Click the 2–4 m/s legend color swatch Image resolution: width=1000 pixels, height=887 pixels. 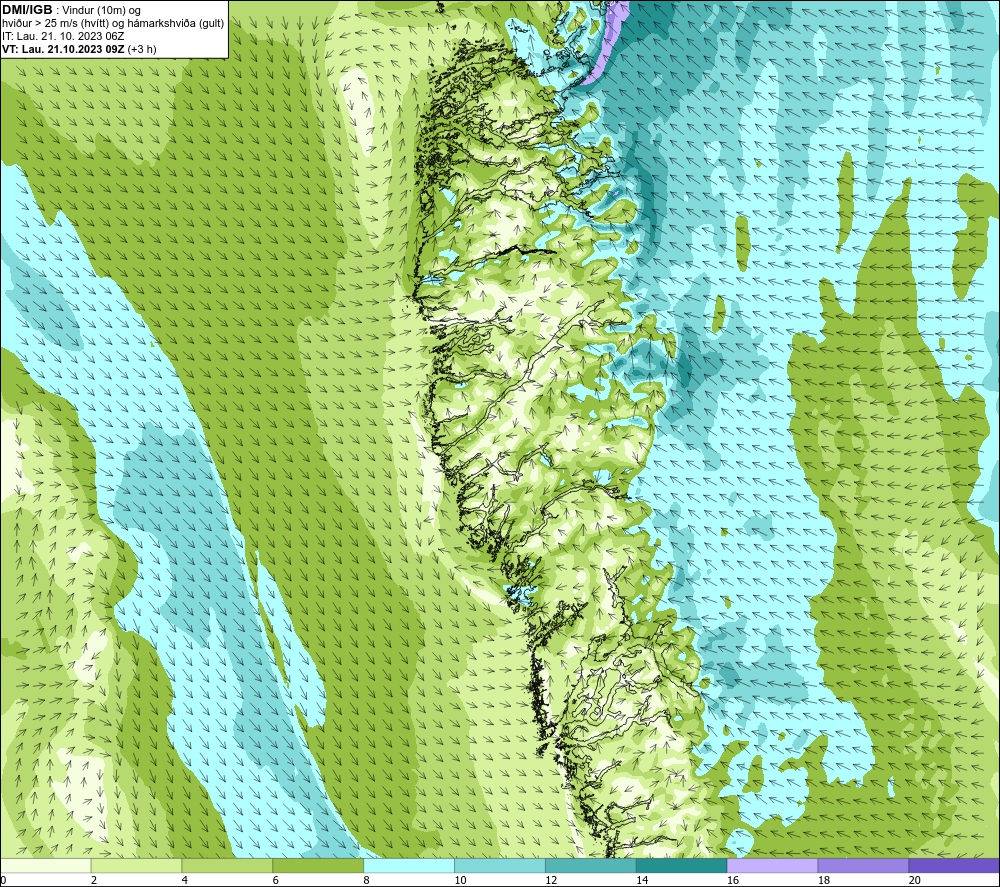coord(136,865)
